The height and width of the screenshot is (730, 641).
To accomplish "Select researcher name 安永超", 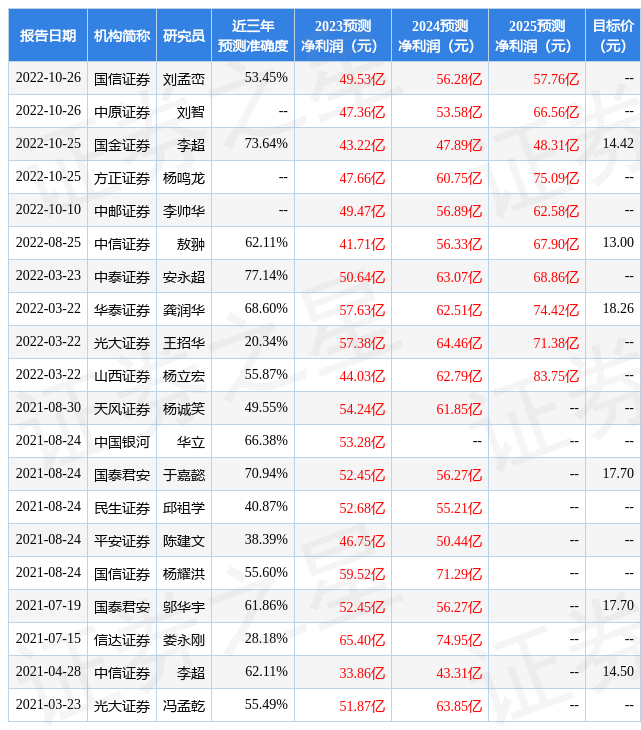I will point(184,277).
